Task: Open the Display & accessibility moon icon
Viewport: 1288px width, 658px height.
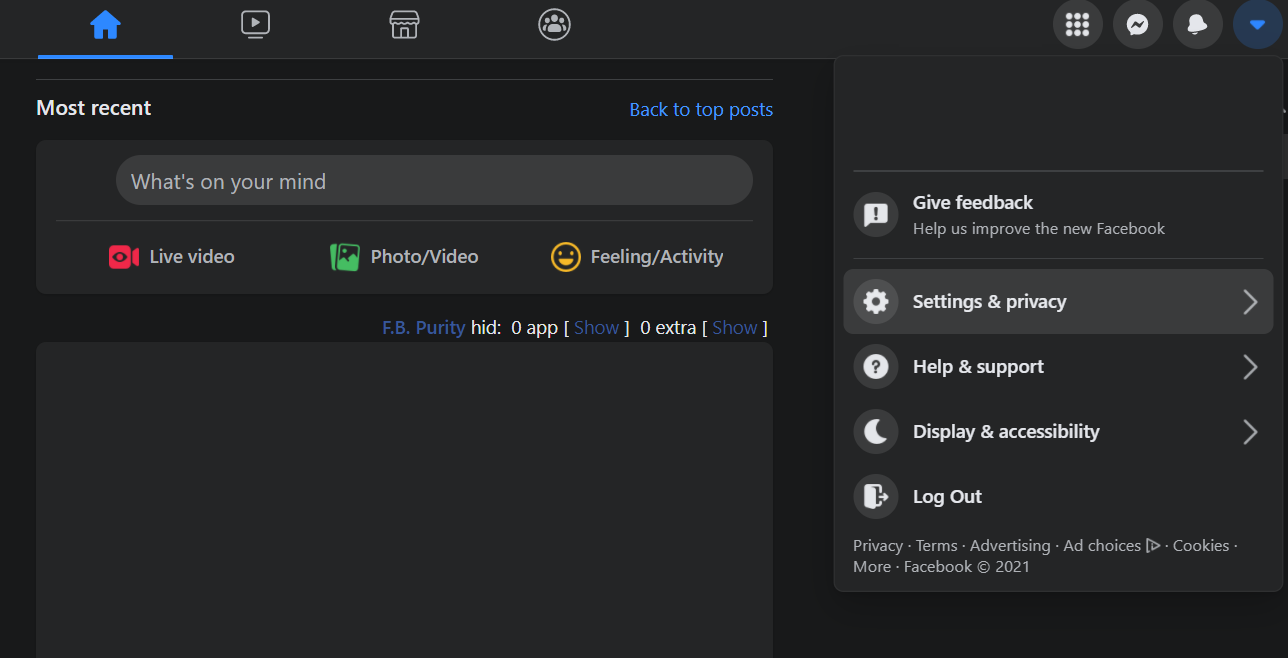Action: click(876, 431)
